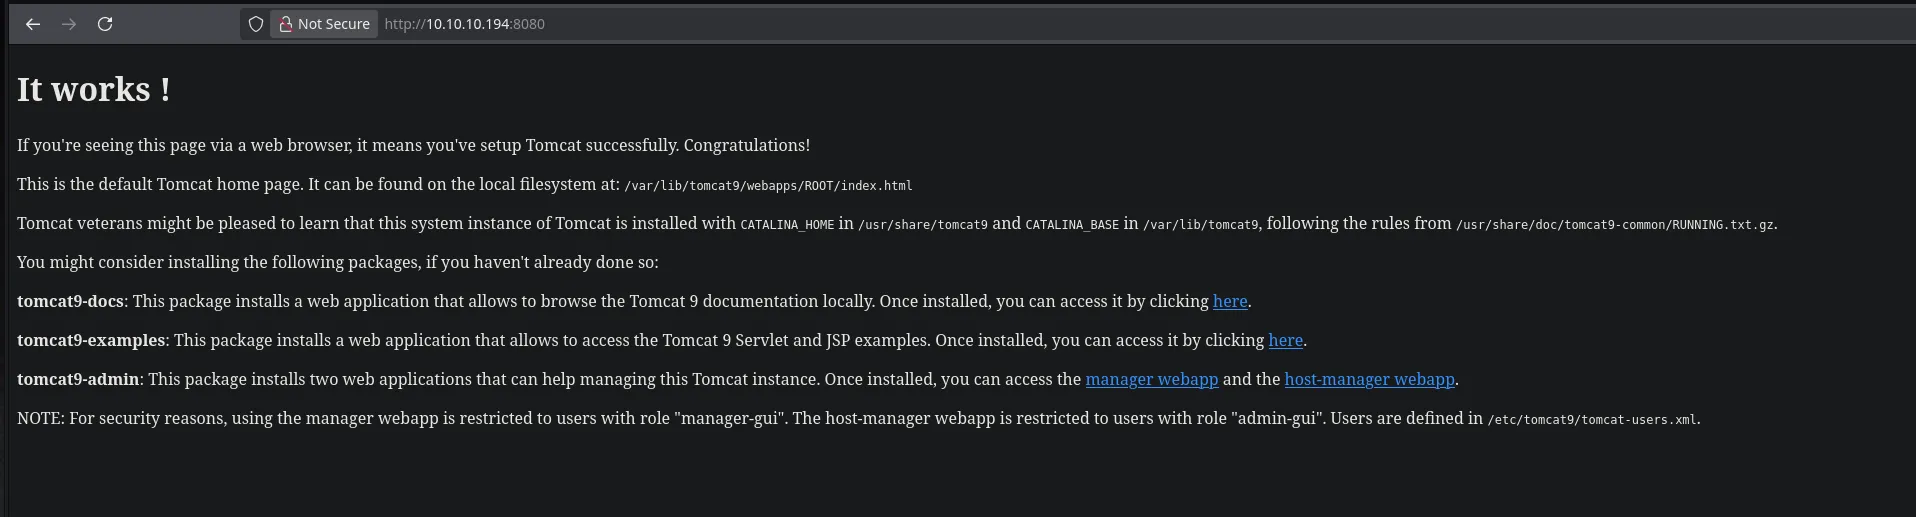Open the tomcat9-examples 'here' link

point(1285,340)
